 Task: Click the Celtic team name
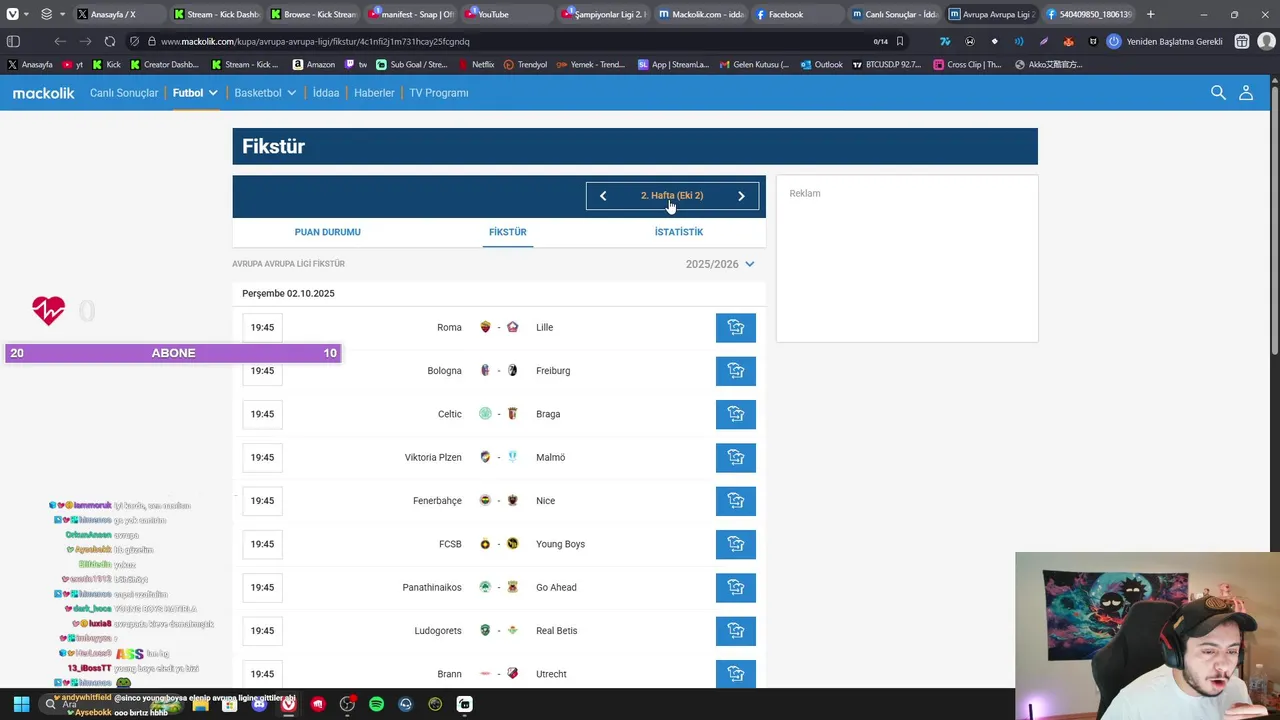(x=450, y=414)
